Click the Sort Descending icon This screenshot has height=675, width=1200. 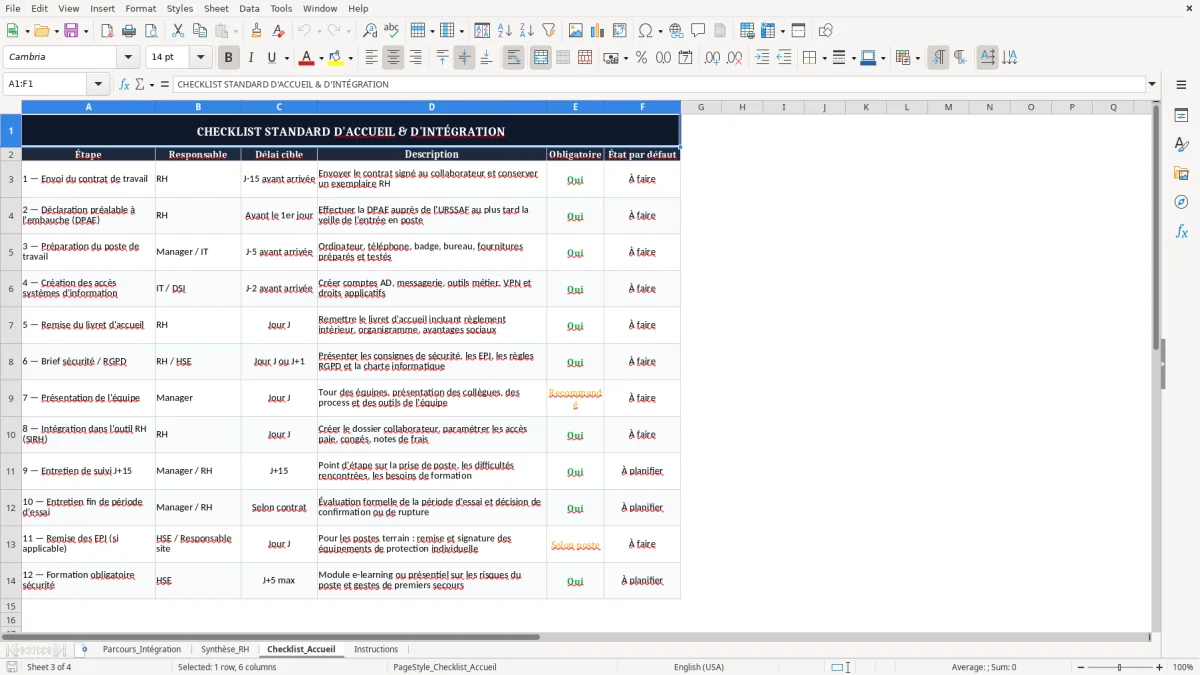(x=527, y=31)
